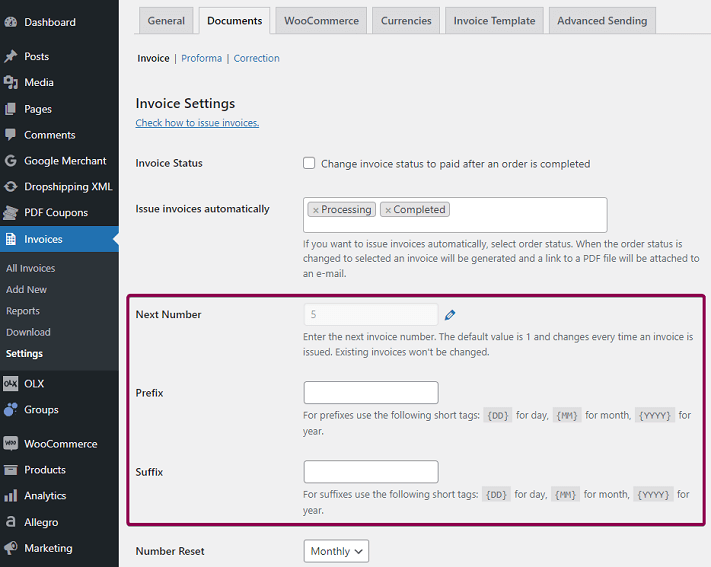This screenshot has height=567, width=711.
Task: Click the Media icon in sidebar
Action: point(11,83)
